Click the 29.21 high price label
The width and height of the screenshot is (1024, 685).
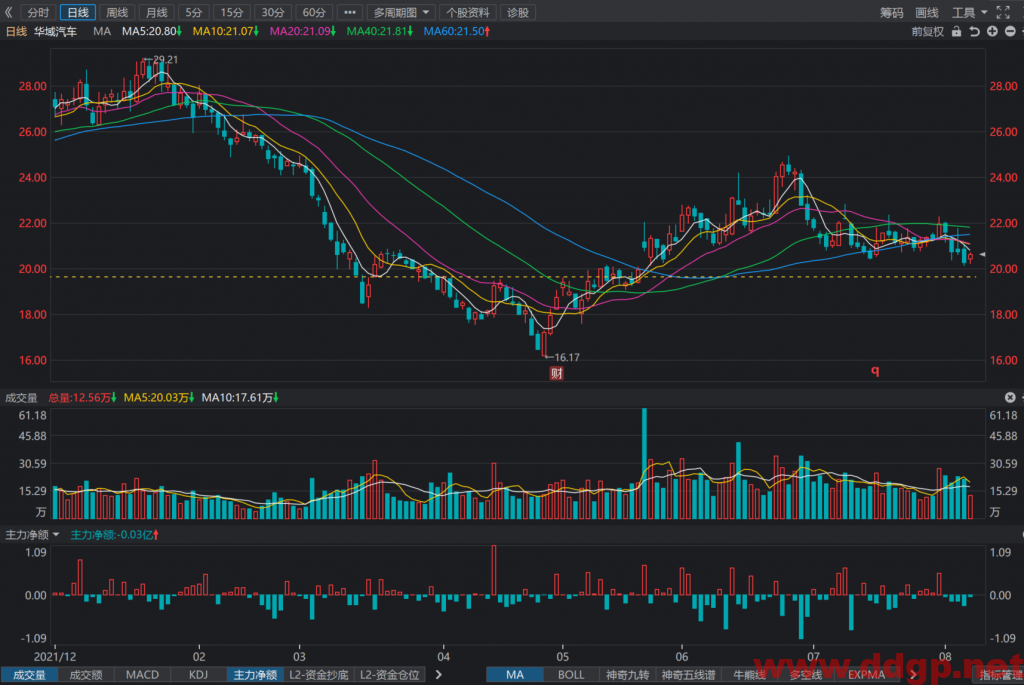[165, 59]
